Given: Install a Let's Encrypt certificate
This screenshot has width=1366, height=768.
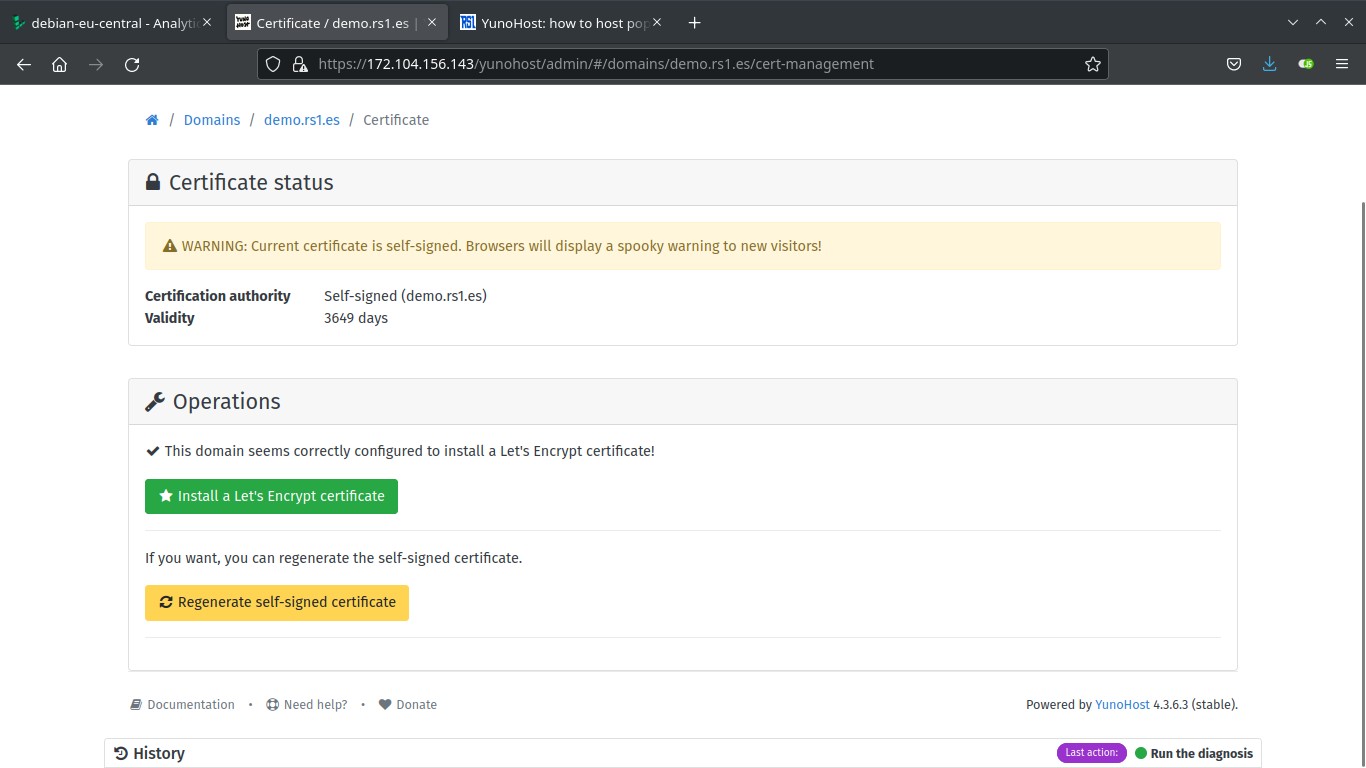Looking at the screenshot, I should 271,496.
